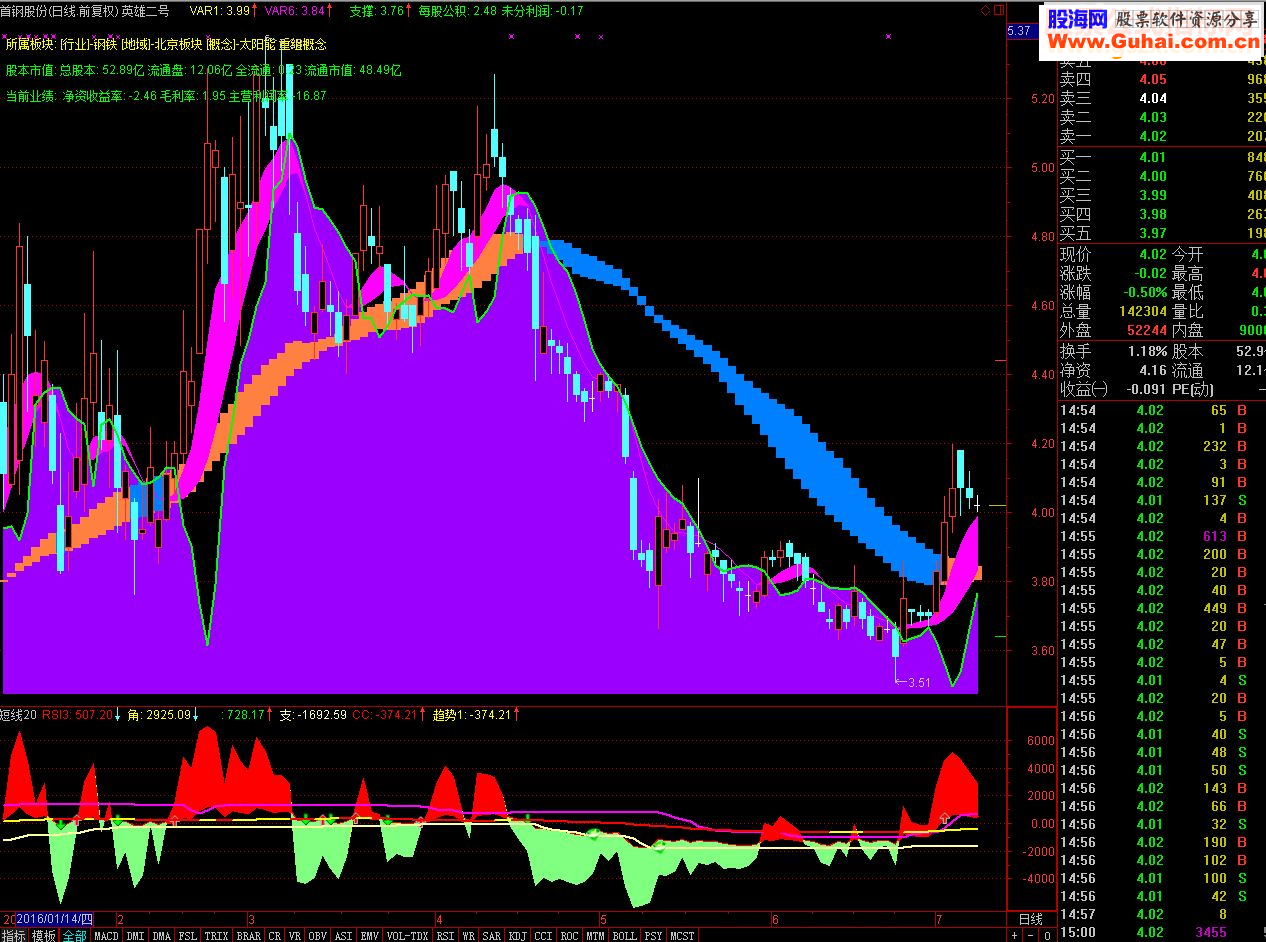Image resolution: width=1266 pixels, height=942 pixels.
Task: Open the MTM indicator tab
Action: click(x=596, y=936)
